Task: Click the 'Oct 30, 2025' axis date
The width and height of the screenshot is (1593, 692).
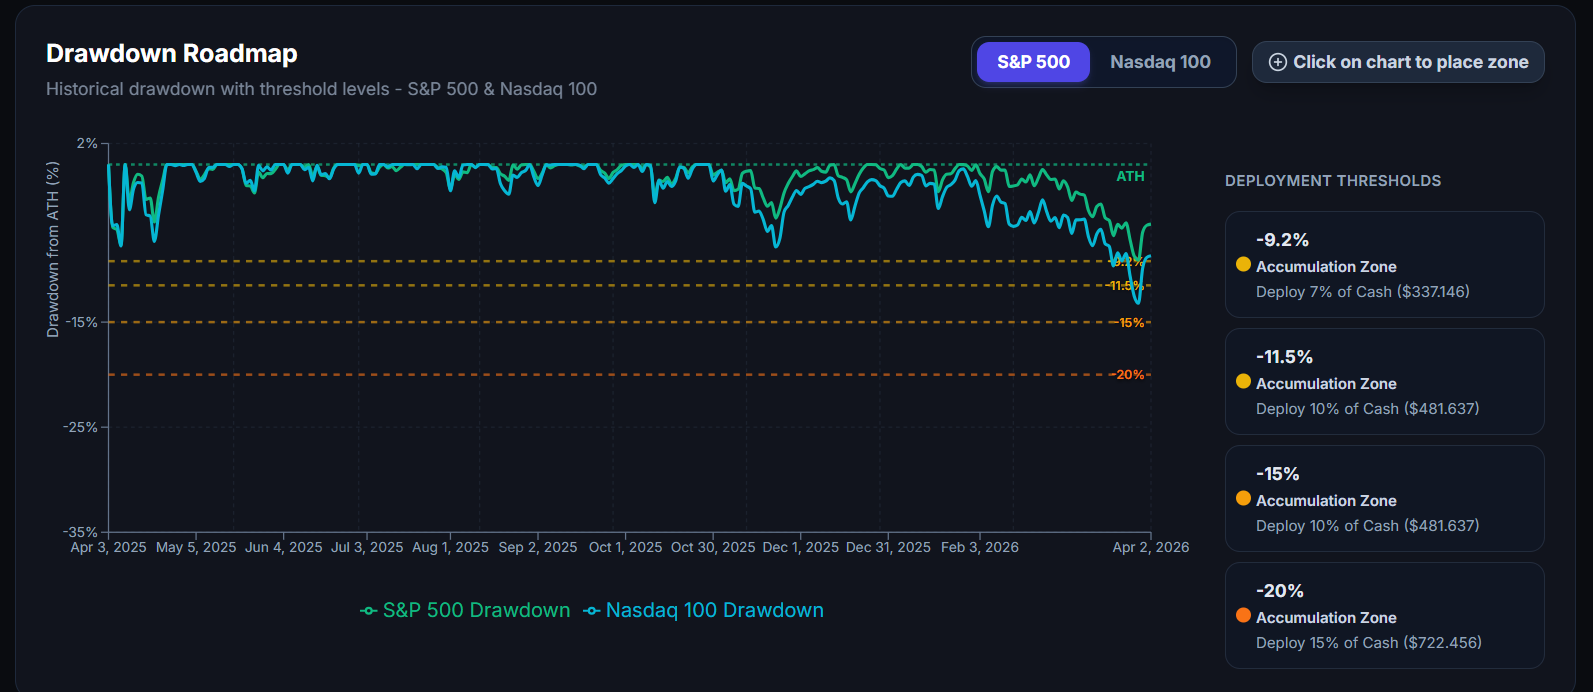Action: (x=713, y=547)
